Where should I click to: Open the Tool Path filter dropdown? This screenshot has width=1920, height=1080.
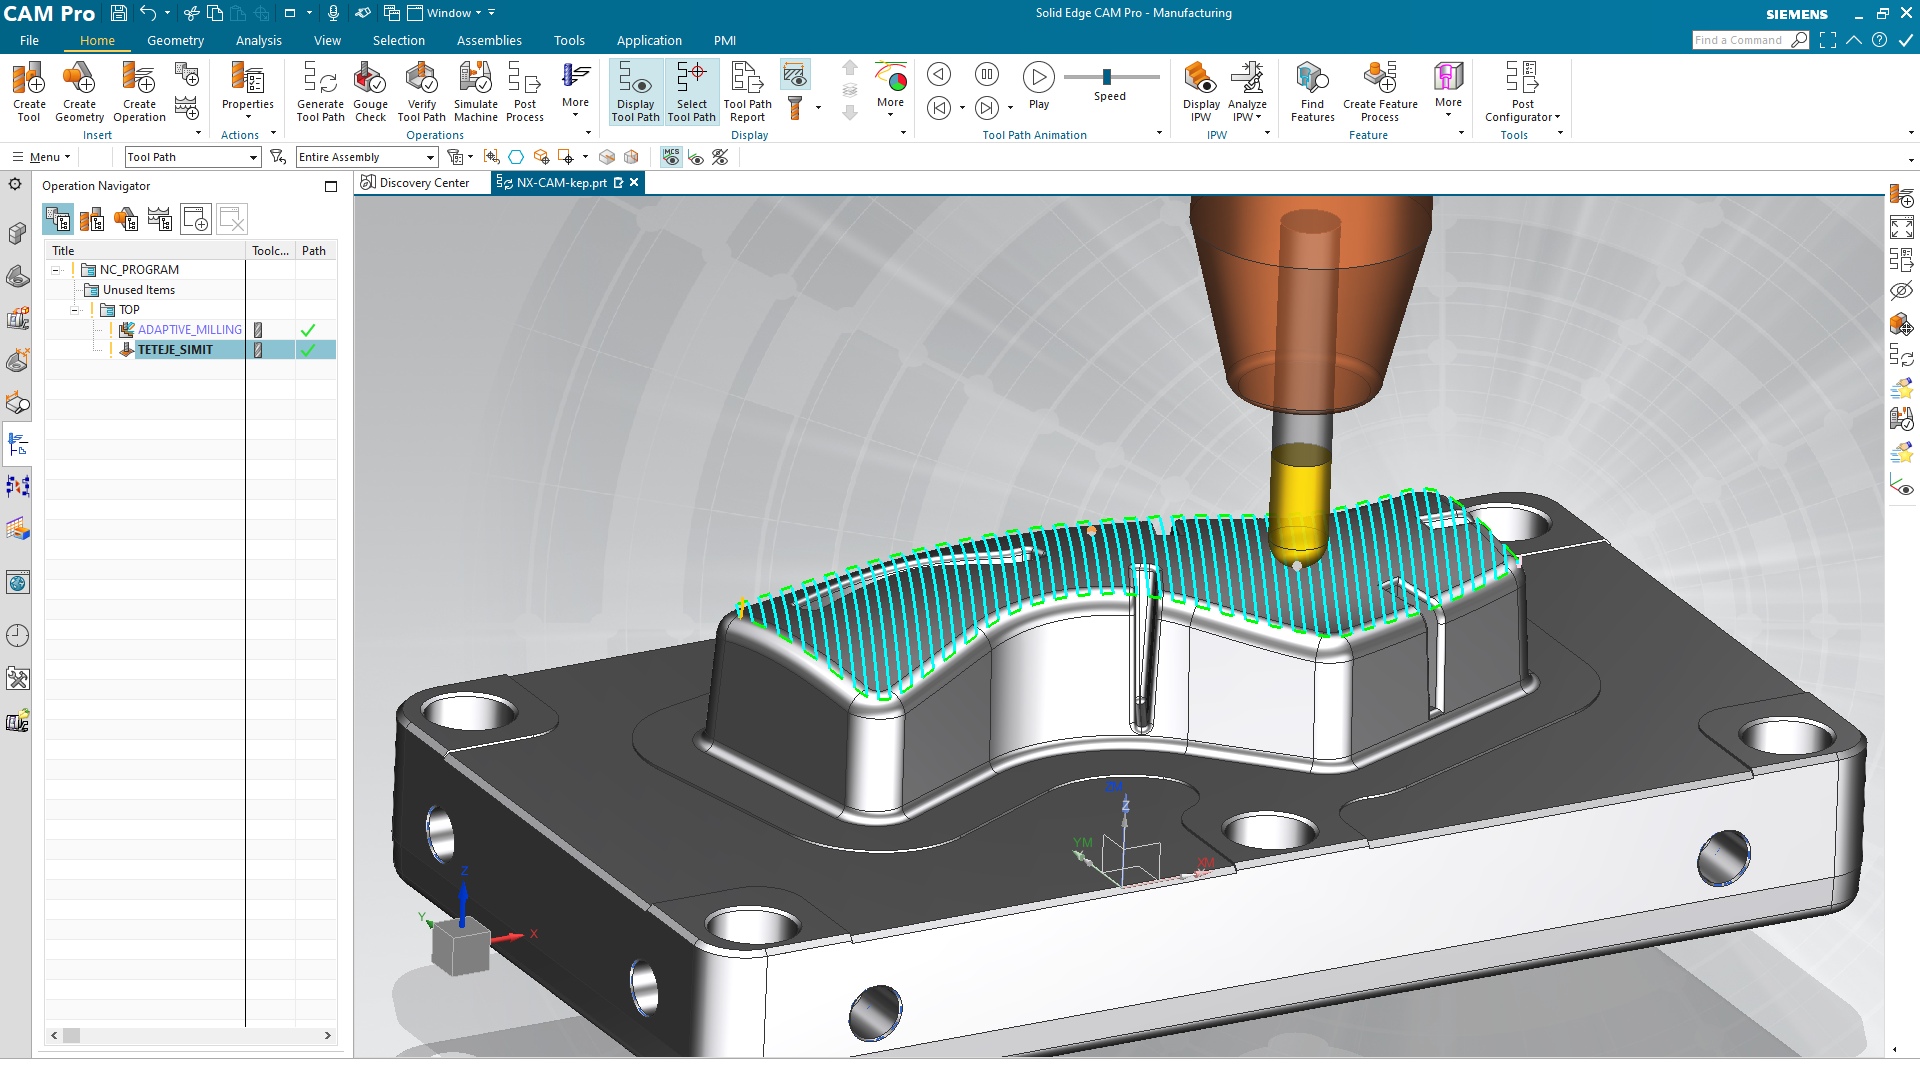[x=253, y=157]
